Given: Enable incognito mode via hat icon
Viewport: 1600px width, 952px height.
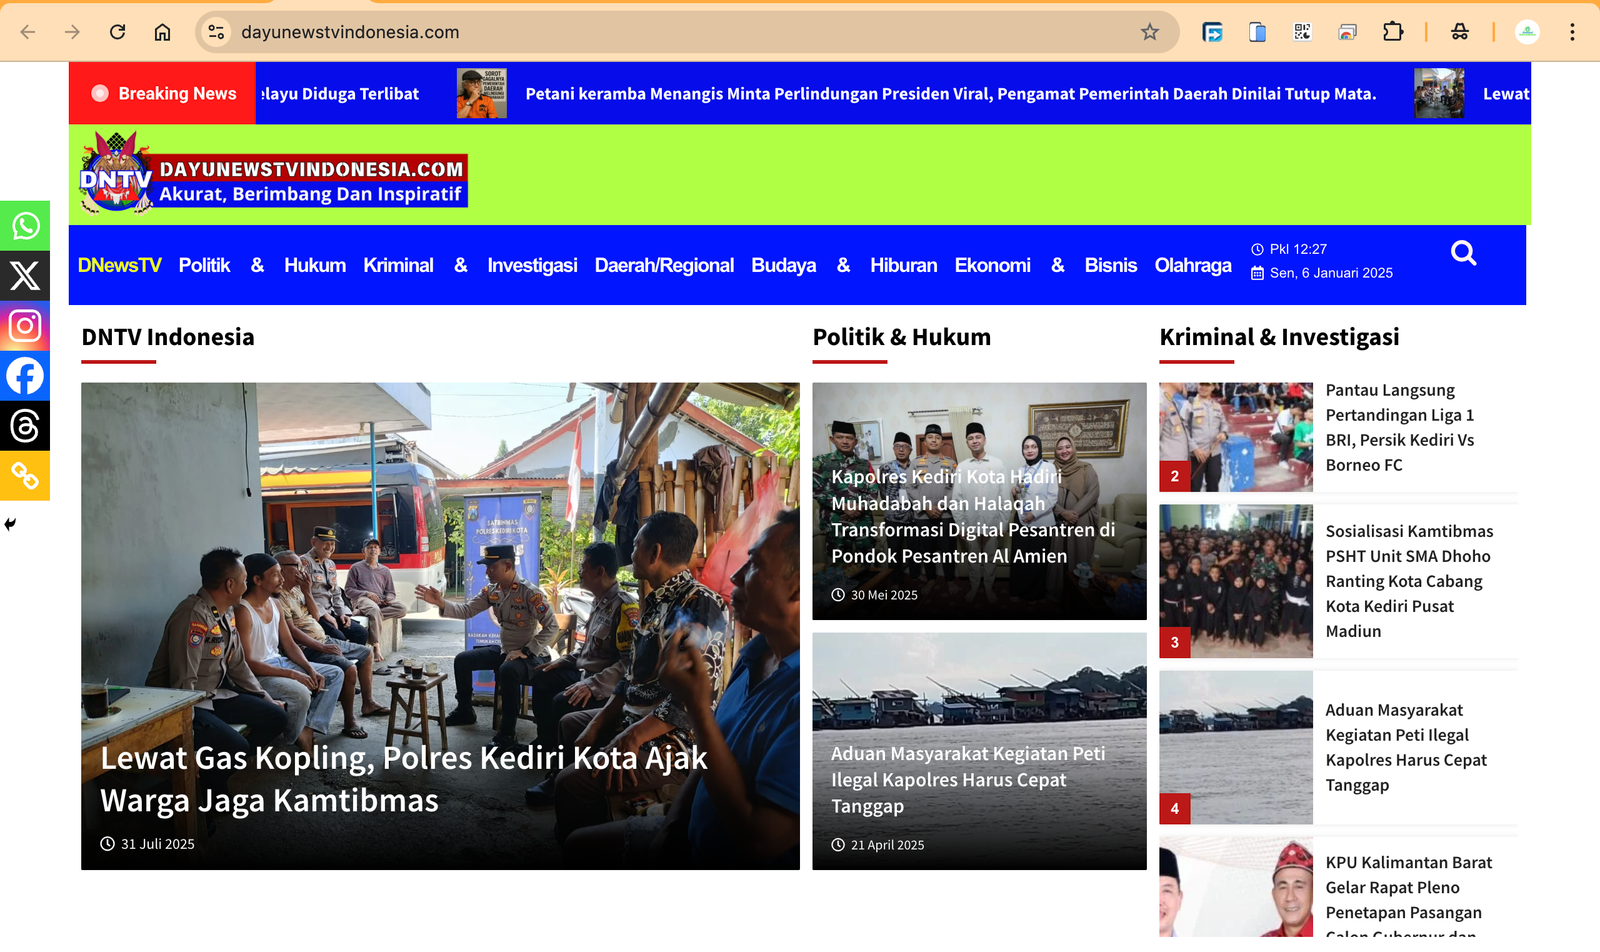Looking at the screenshot, I should pyautogui.click(x=1460, y=31).
